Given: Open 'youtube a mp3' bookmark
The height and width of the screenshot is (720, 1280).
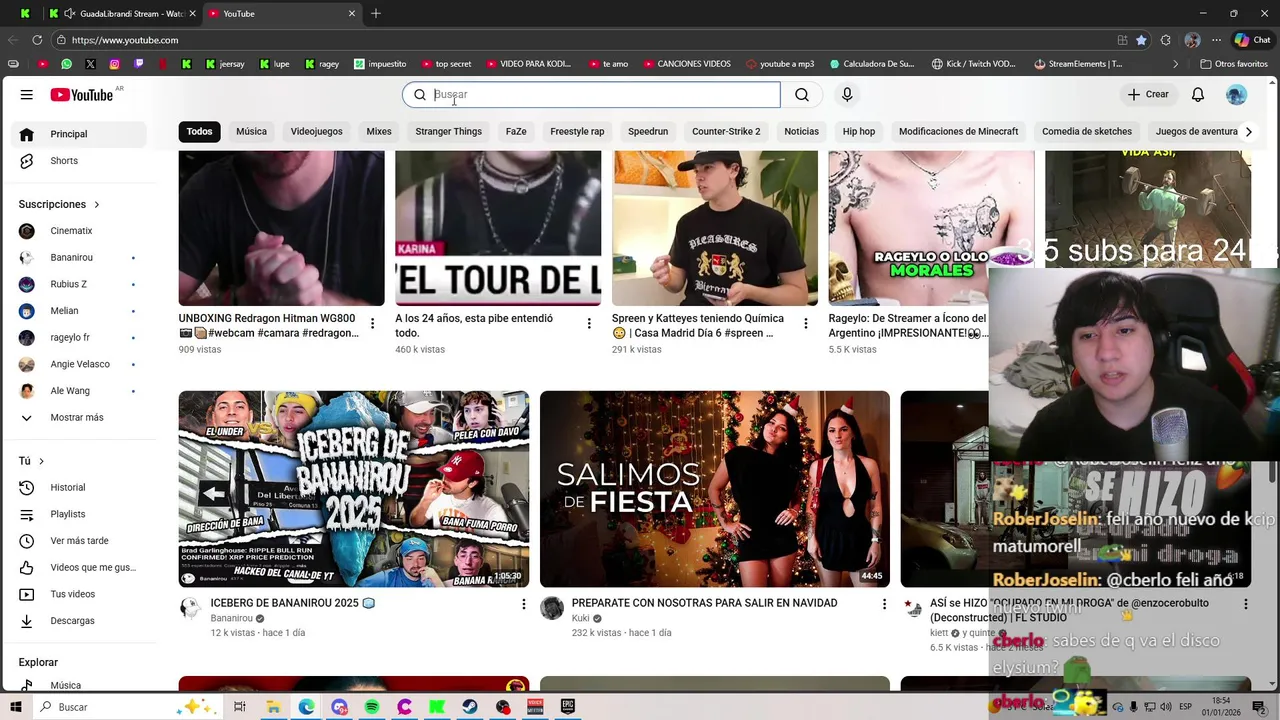Looking at the screenshot, I should [x=780, y=64].
